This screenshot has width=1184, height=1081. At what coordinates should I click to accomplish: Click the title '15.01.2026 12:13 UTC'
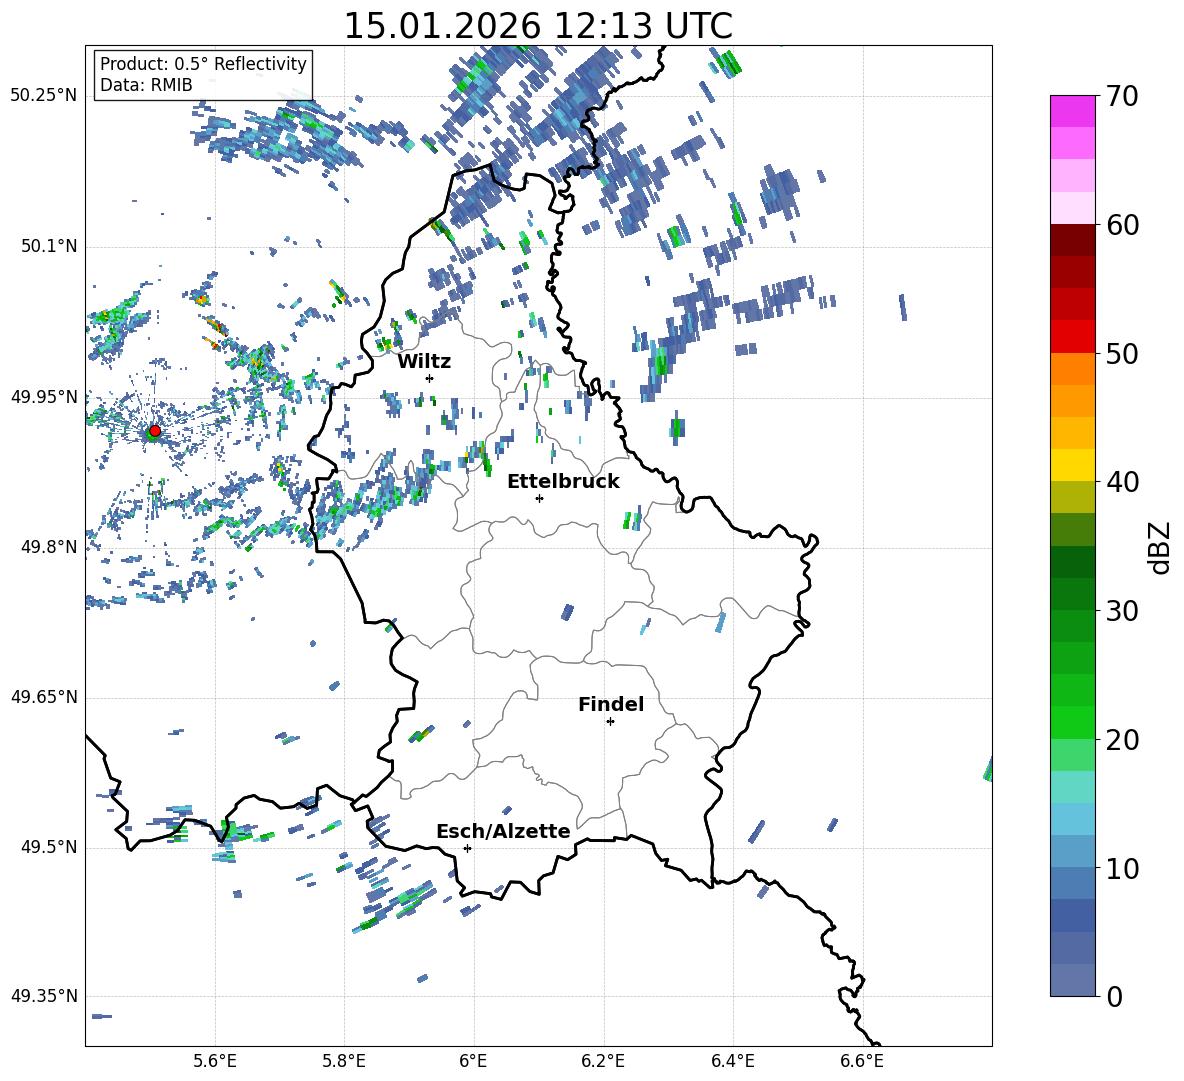pyautogui.click(x=538, y=26)
